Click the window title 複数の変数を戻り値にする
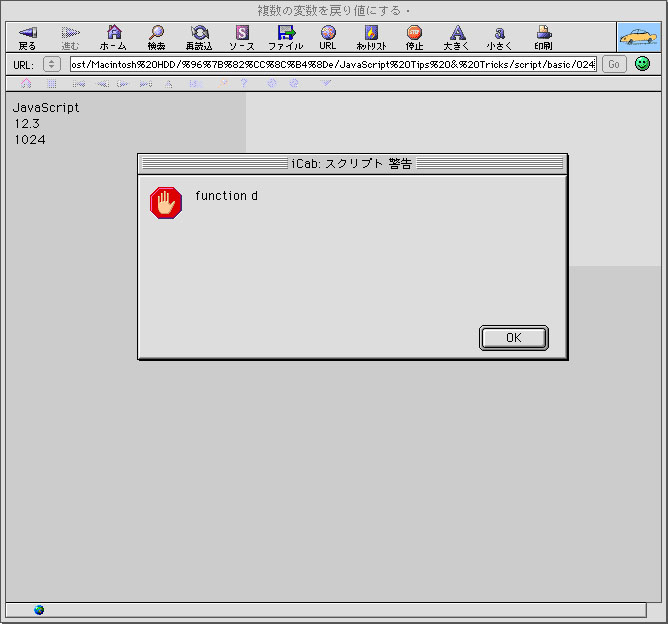This screenshot has width=668, height=624. tap(329, 10)
